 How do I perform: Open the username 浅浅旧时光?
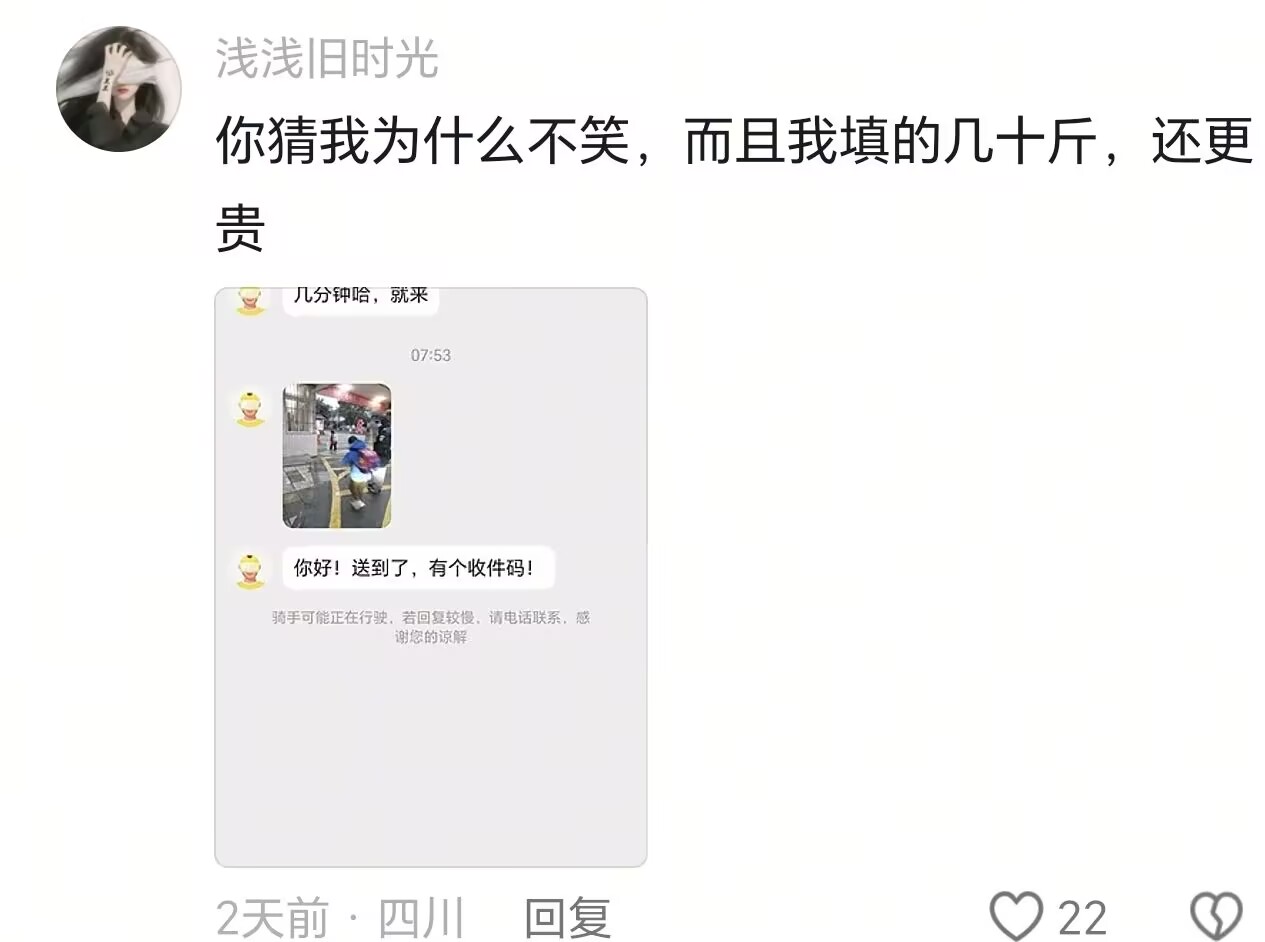click(x=327, y=59)
